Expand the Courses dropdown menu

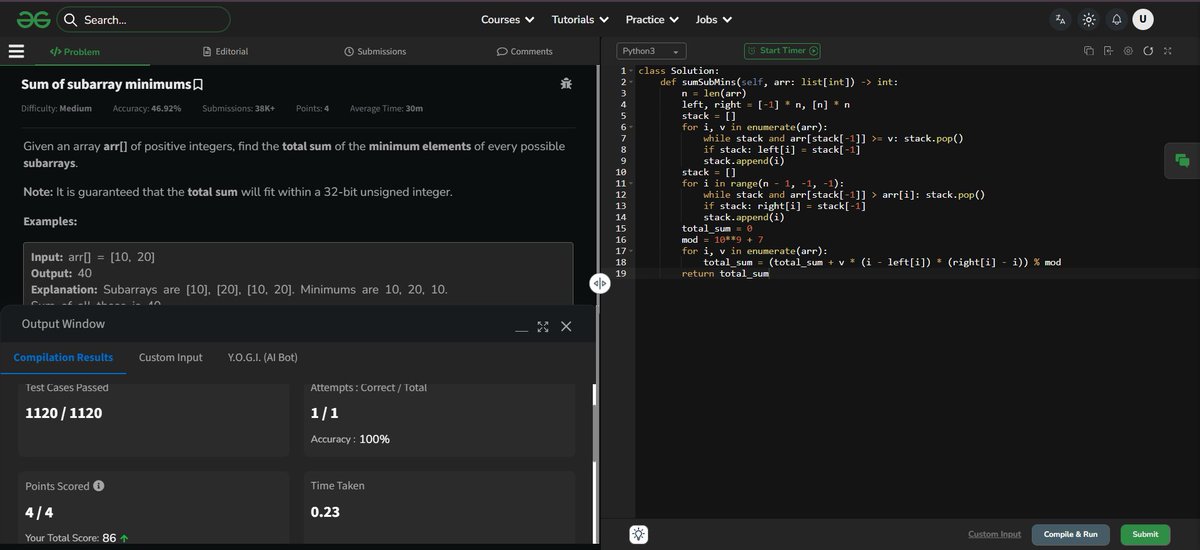507,19
